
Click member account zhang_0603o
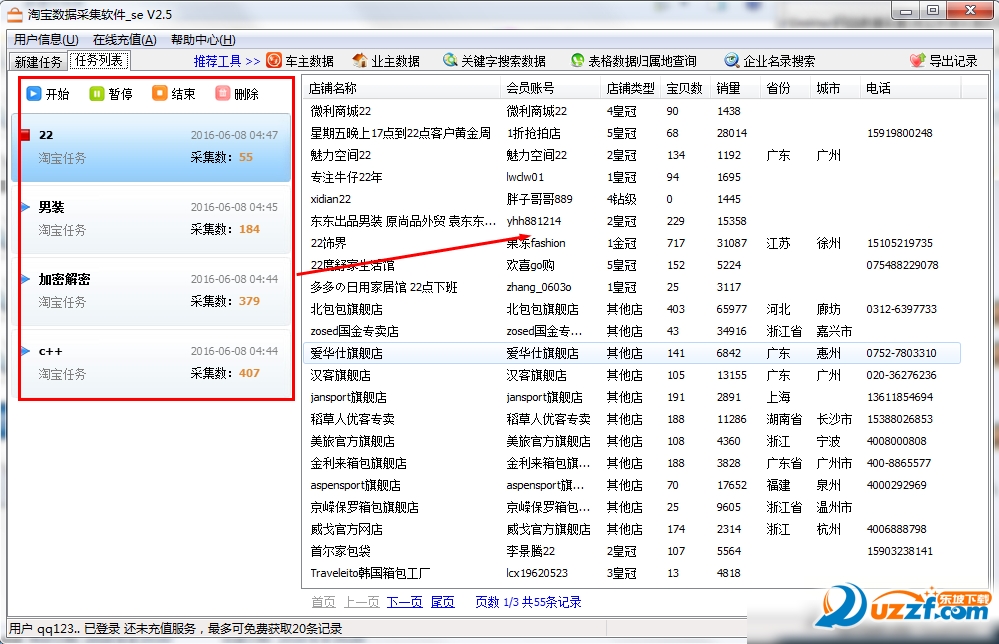point(539,287)
